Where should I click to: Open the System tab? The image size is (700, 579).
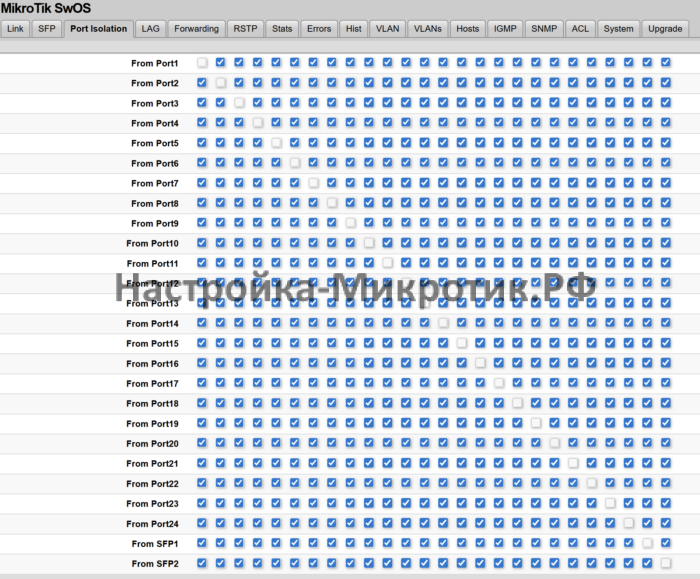click(618, 29)
